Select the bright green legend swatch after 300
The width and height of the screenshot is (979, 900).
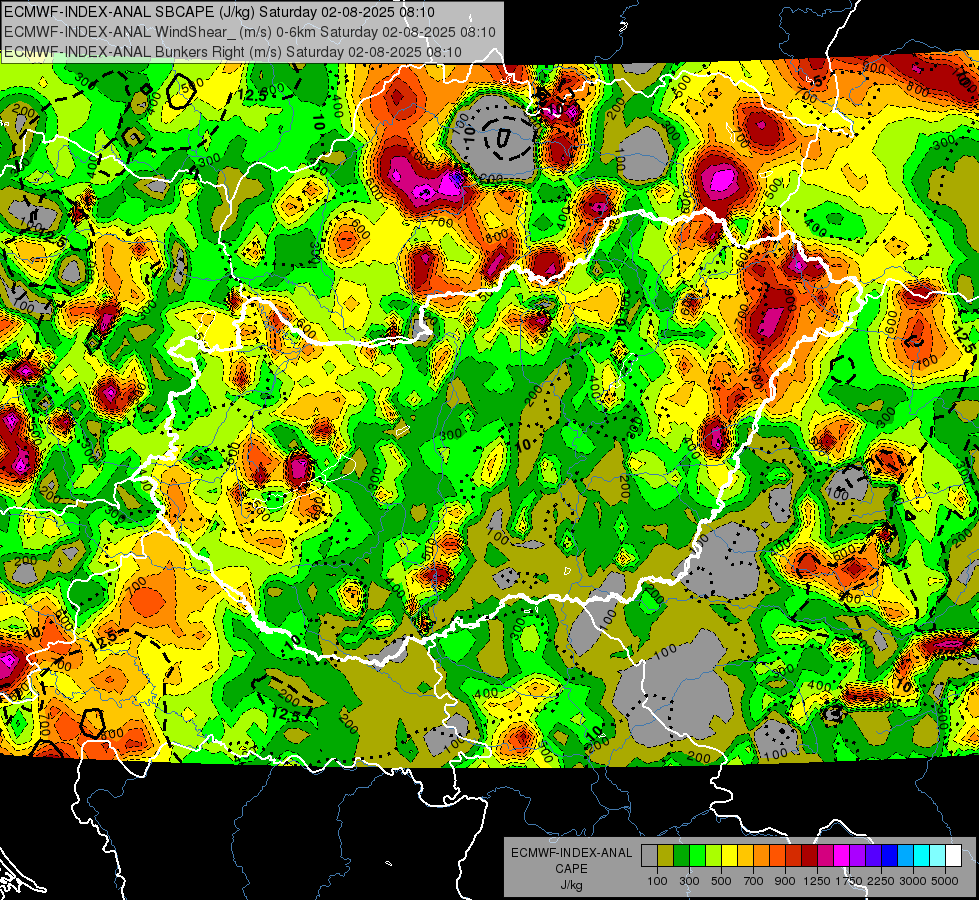697,856
